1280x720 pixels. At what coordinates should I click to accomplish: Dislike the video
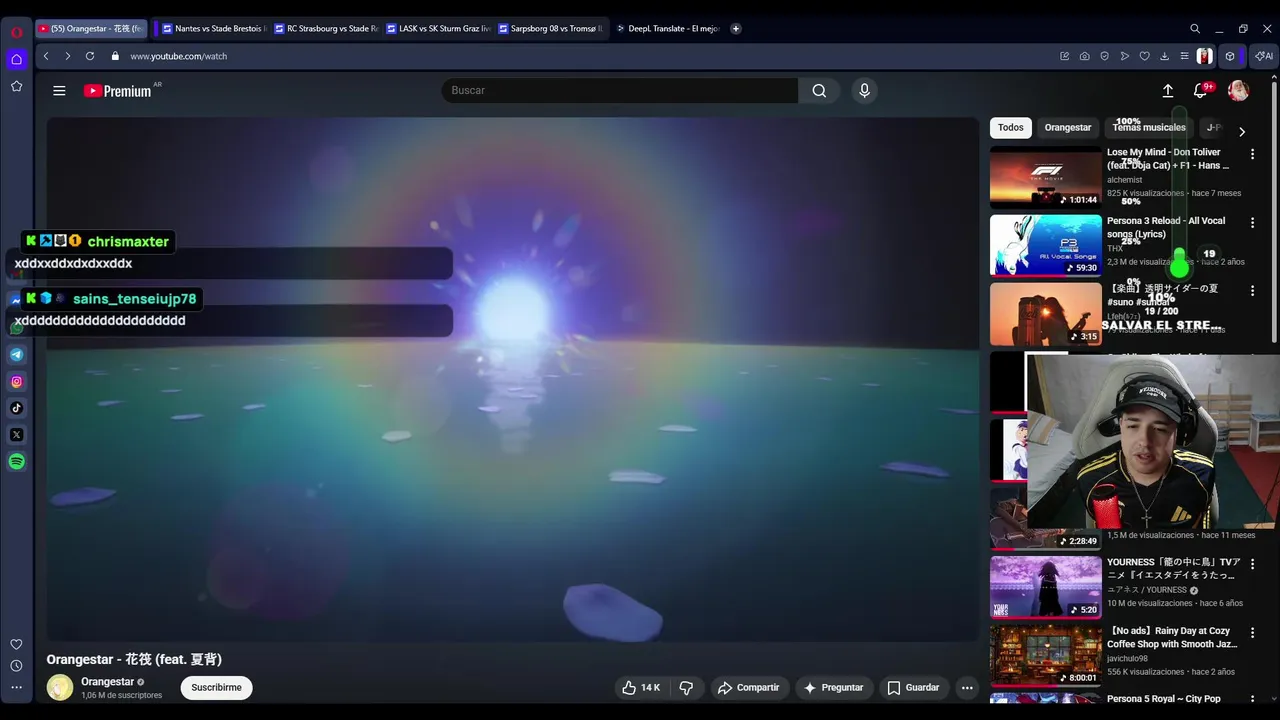(686, 687)
